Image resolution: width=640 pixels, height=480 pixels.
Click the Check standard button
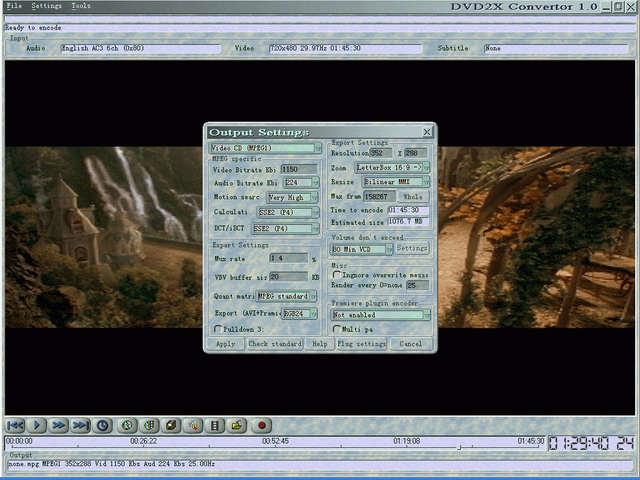[275, 344]
